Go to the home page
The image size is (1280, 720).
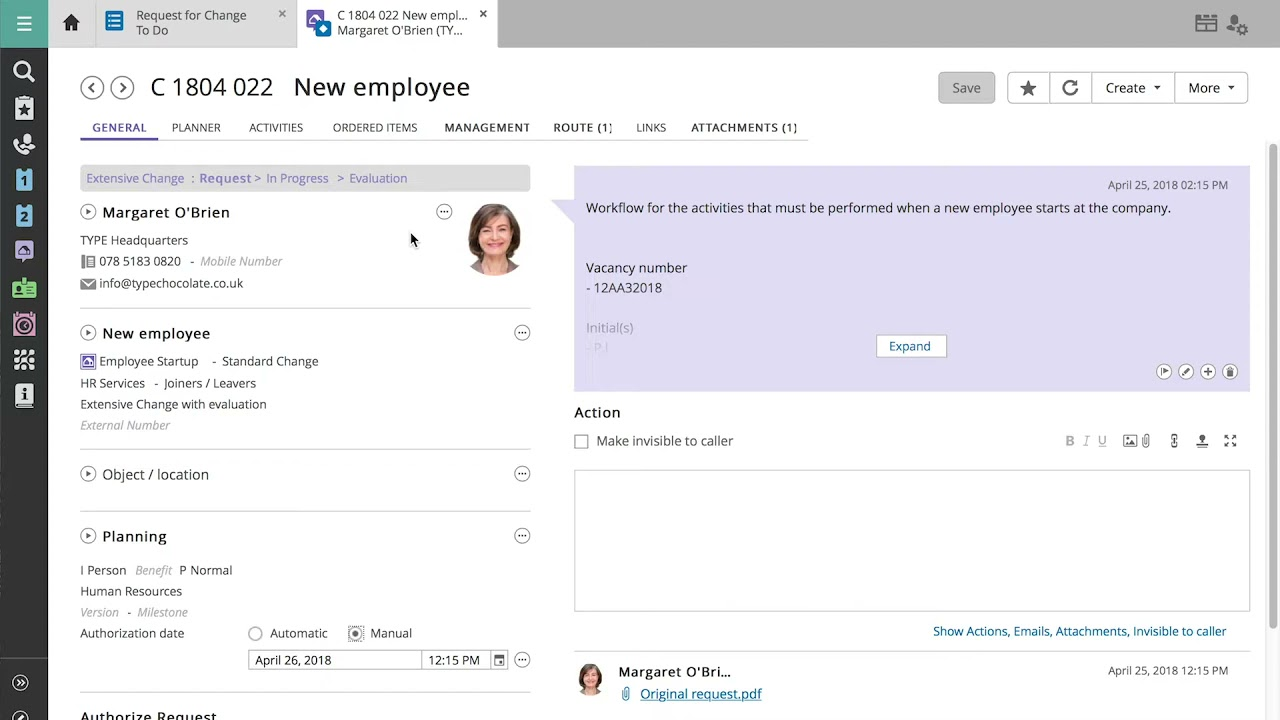(71, 23)
